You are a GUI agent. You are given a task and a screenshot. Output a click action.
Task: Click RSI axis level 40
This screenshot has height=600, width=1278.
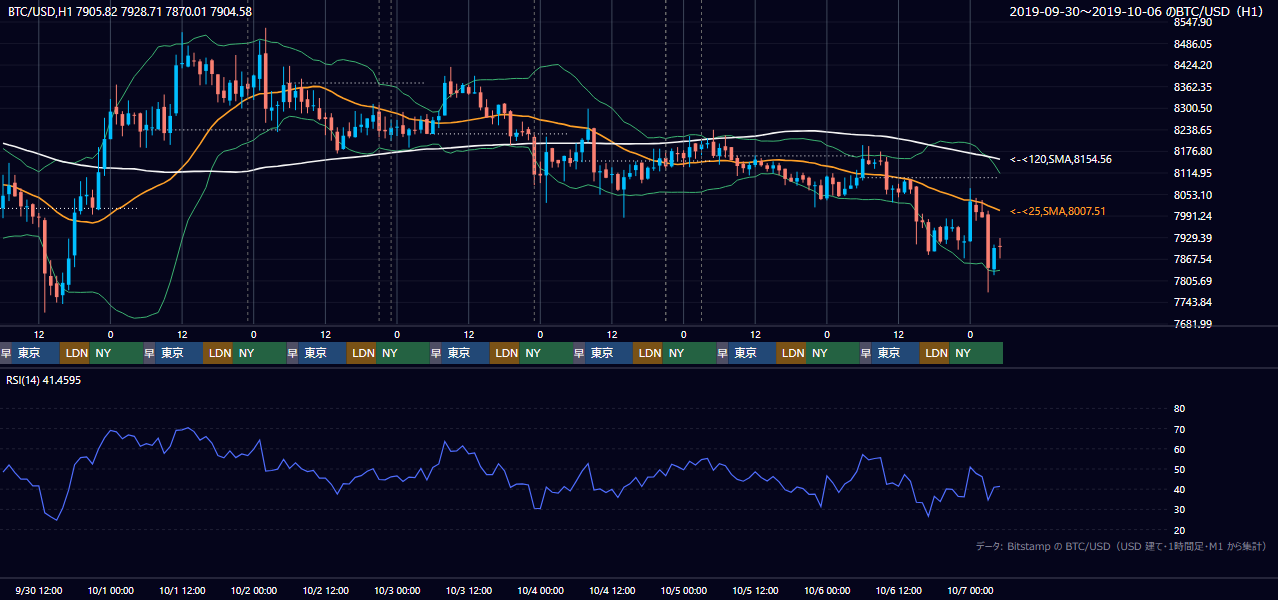[x=1179, y=489]
